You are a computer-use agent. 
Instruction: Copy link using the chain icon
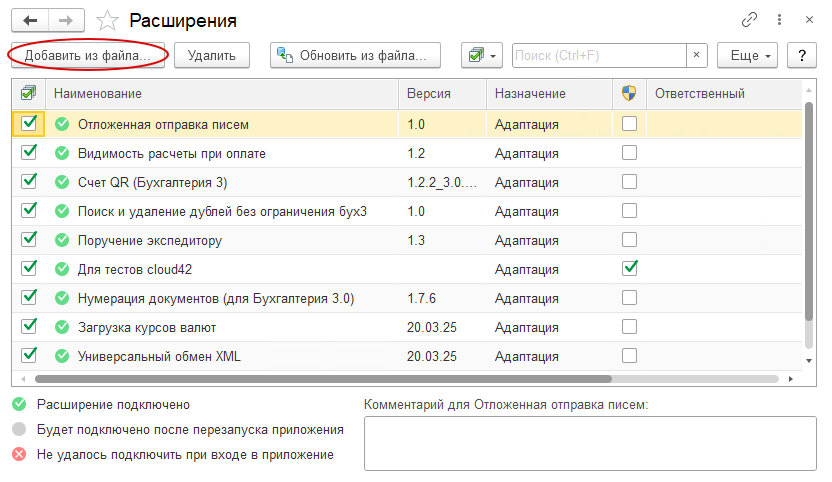point(749,20)
